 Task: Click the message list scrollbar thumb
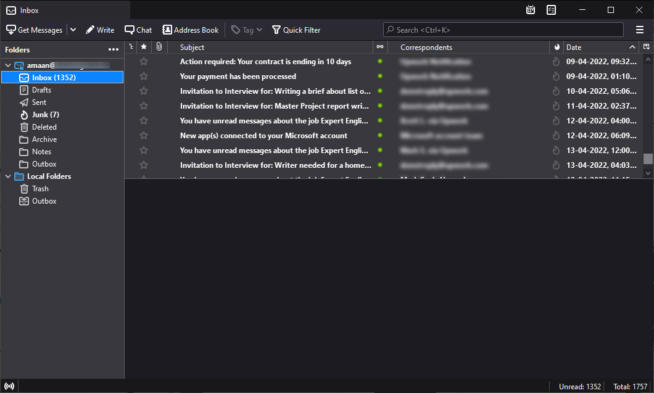(x=648, y=159)
